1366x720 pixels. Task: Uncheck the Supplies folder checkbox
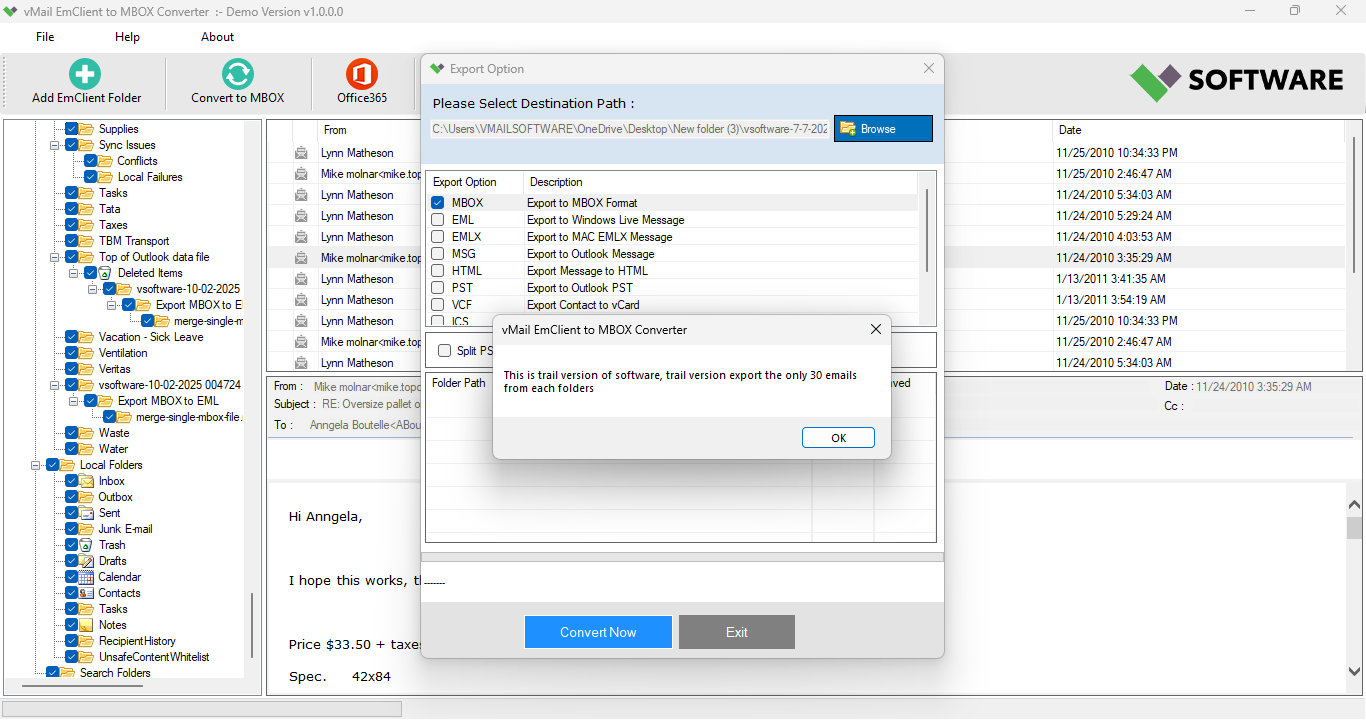coord(72,129)
